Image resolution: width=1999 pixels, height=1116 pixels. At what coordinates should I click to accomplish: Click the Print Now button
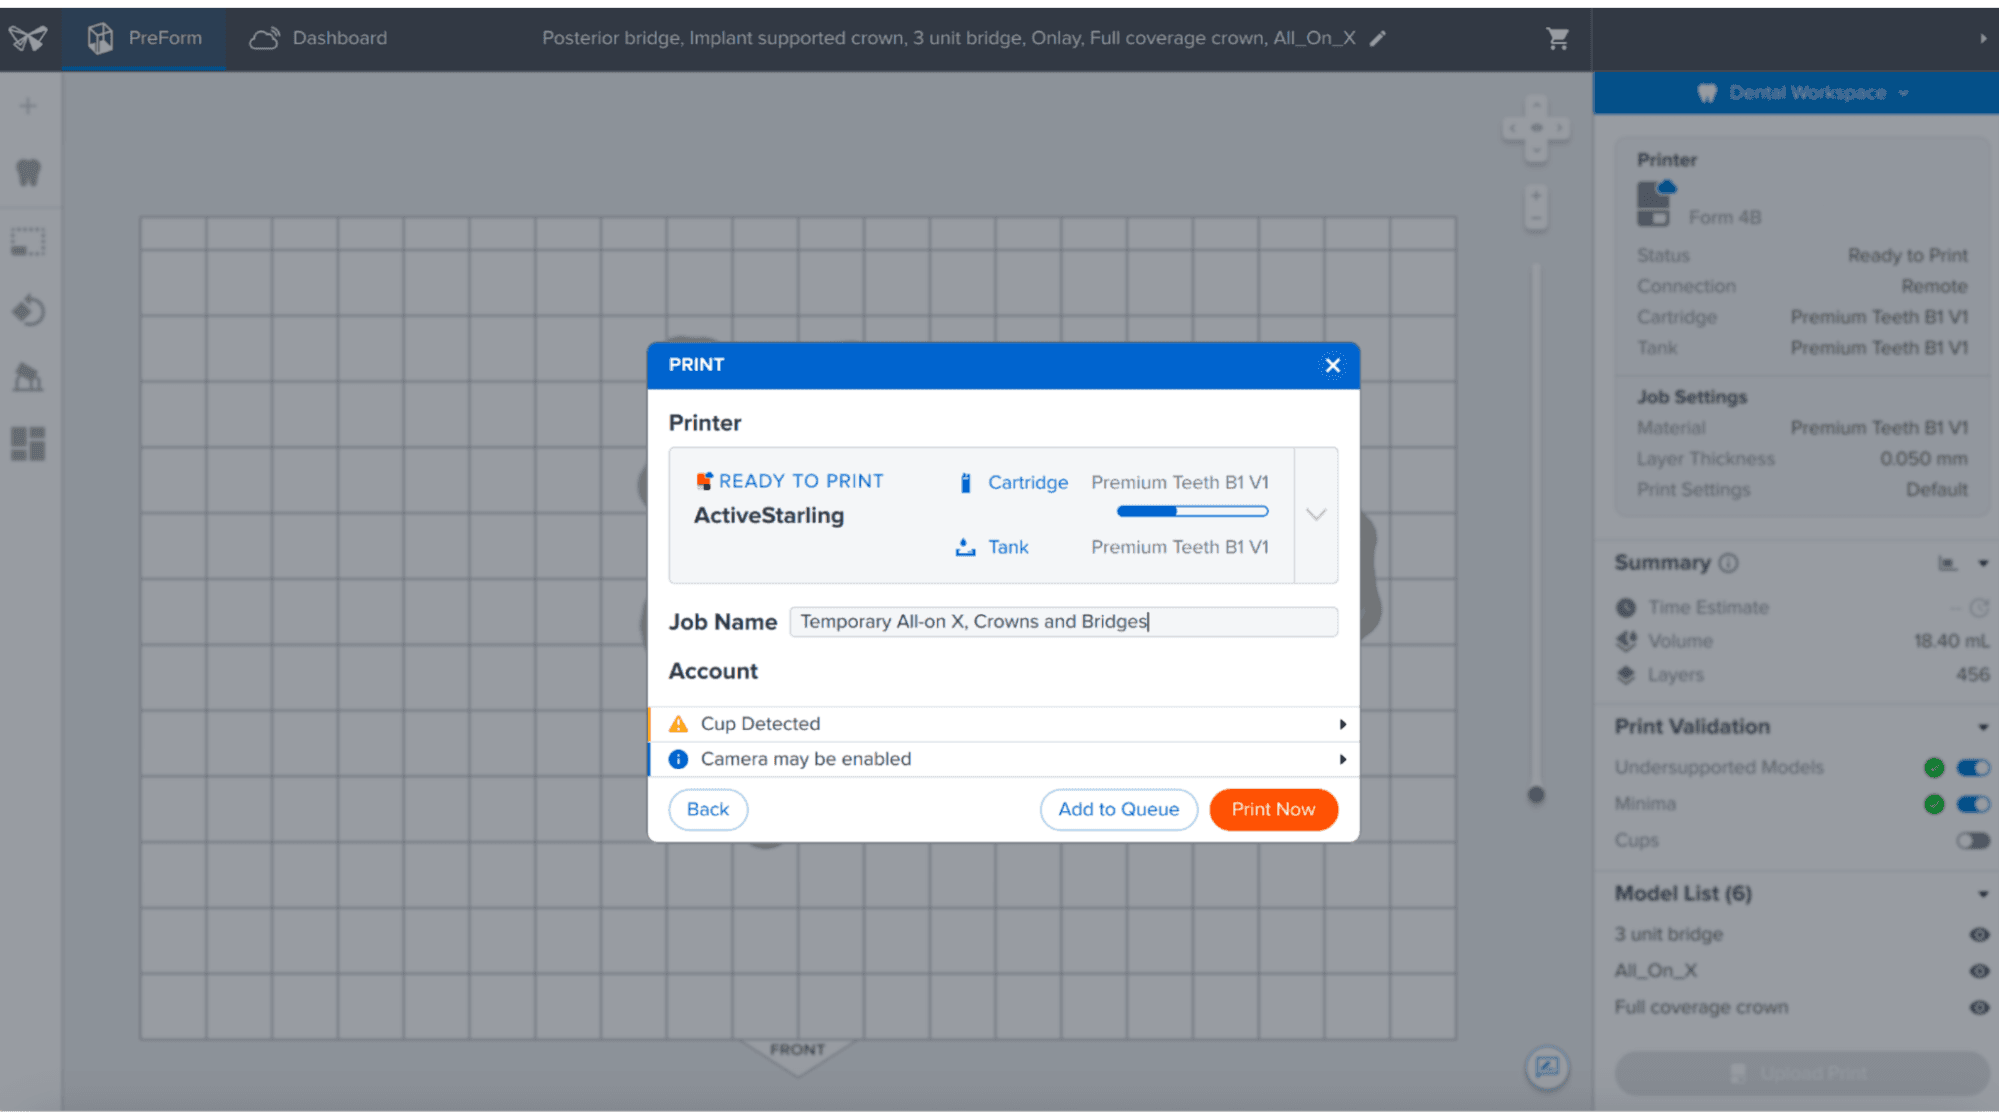click(x=1272, y=809)
